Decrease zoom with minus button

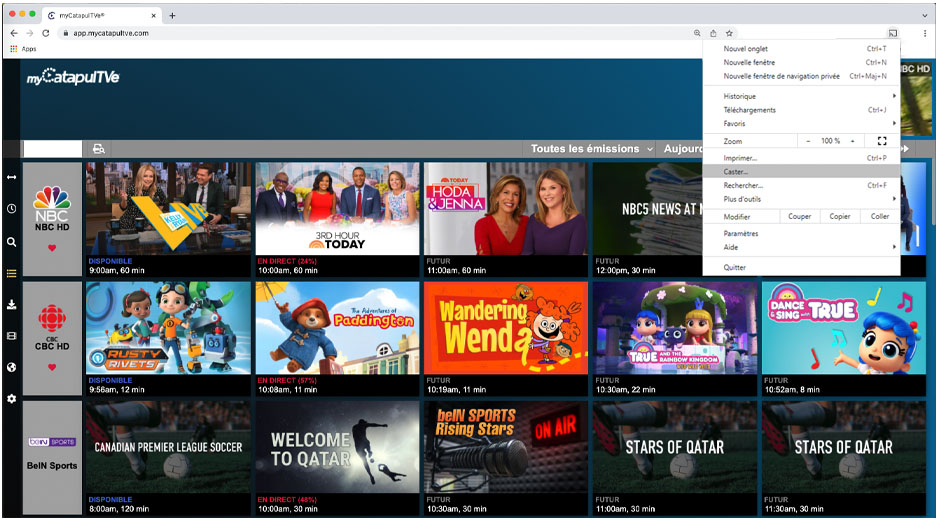click(x=808, y=141)
